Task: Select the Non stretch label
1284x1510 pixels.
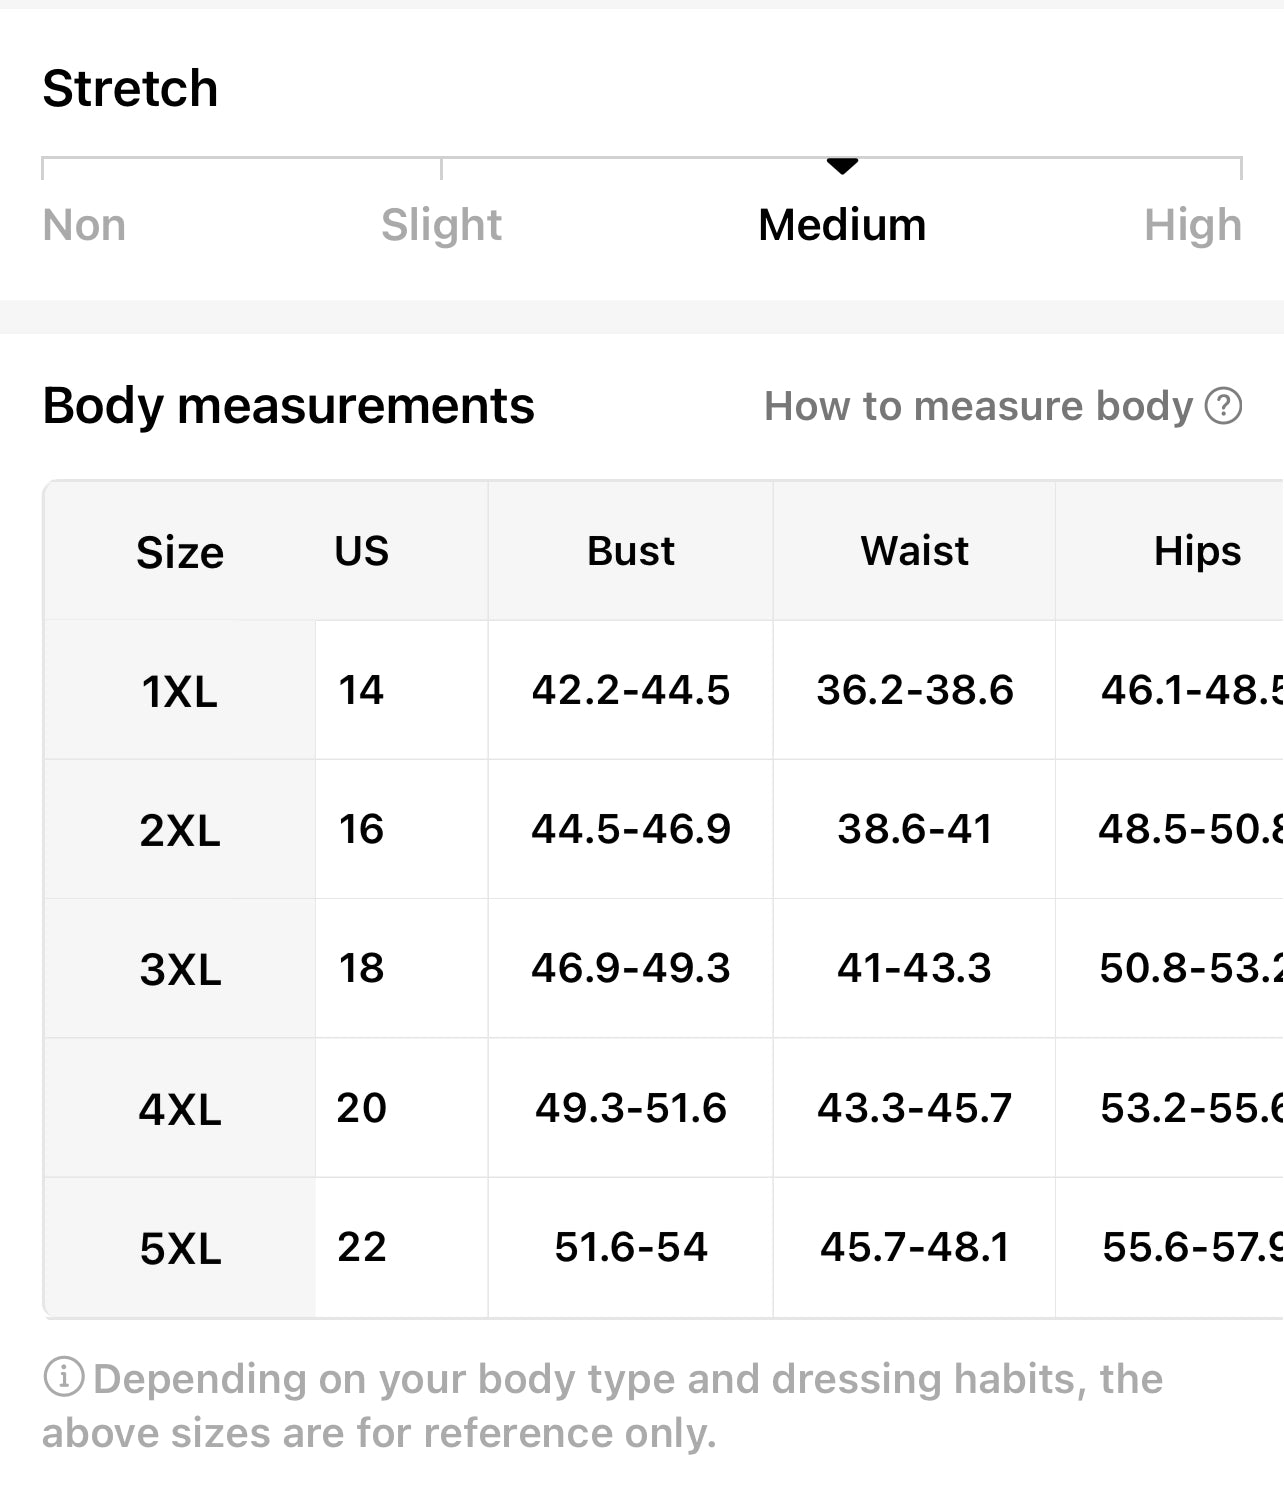Action: pyautogui.click(x=84, y=225)
